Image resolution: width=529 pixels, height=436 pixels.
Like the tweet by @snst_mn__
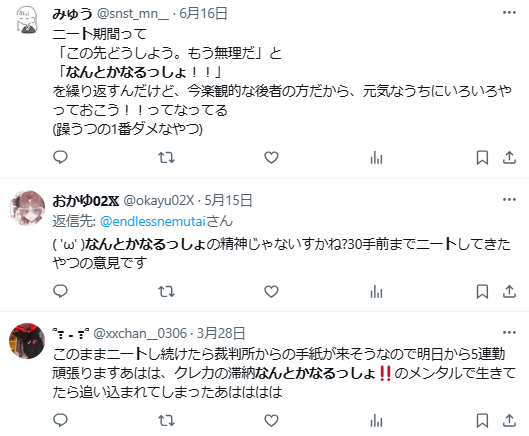(271, 157)
